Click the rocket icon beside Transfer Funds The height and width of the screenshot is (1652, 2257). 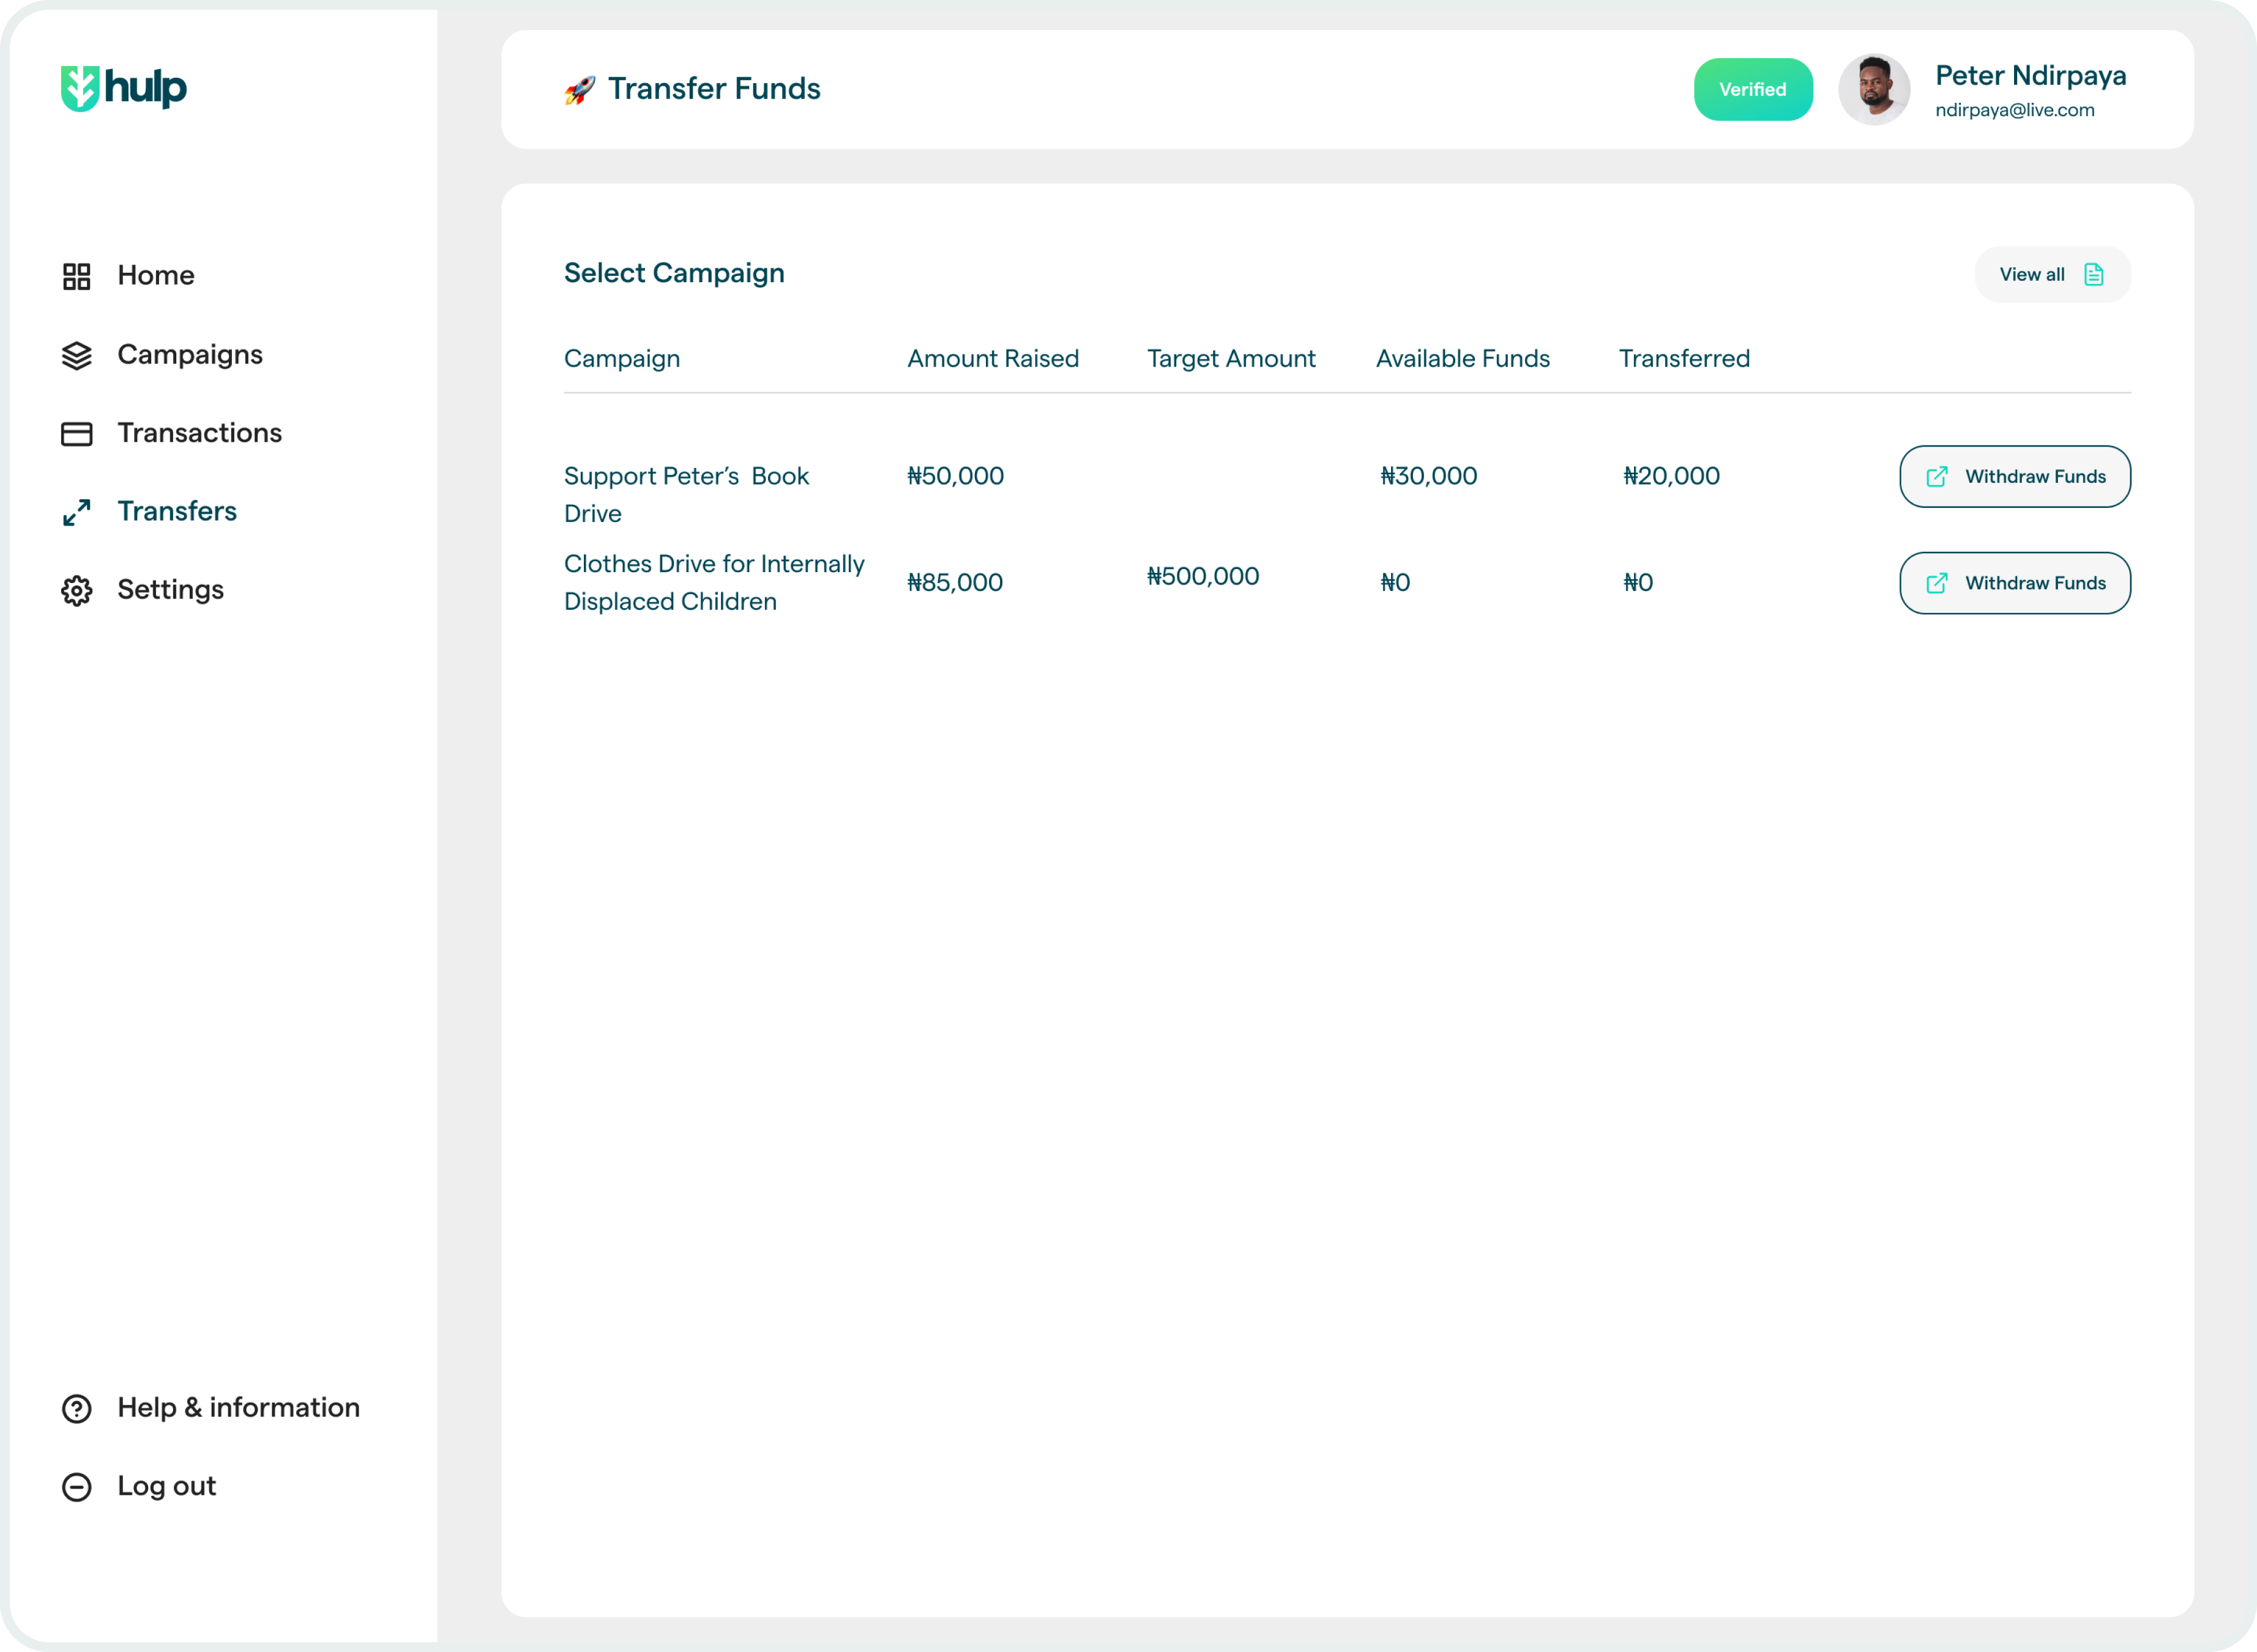coord(580,90)
